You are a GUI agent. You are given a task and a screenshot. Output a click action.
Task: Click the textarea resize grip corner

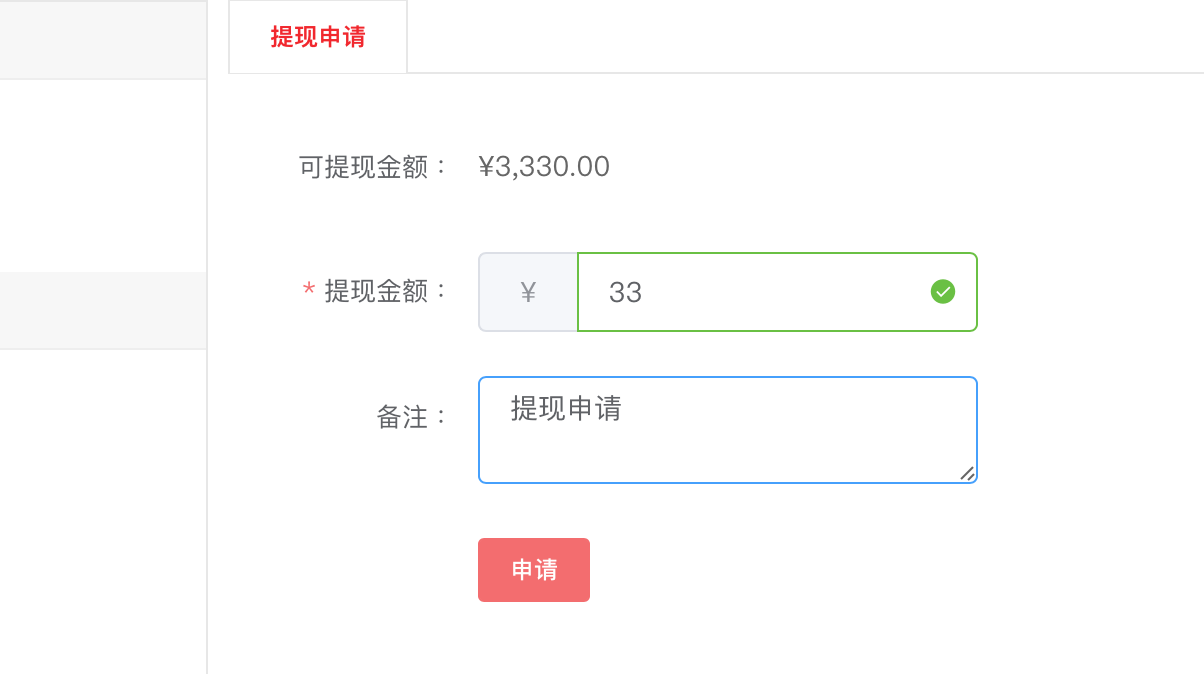(967, 473)
